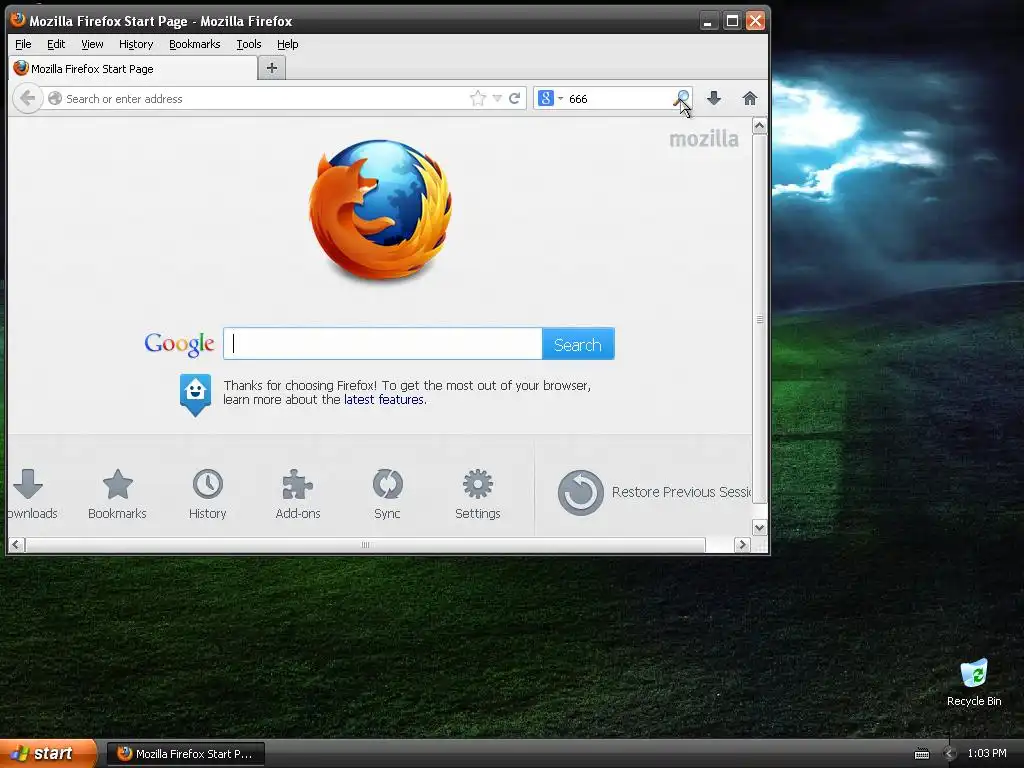Screen dimensions: 1024x768
Task: Expand the address bar history dropdown arrow
Action: (x=497, y=99)
